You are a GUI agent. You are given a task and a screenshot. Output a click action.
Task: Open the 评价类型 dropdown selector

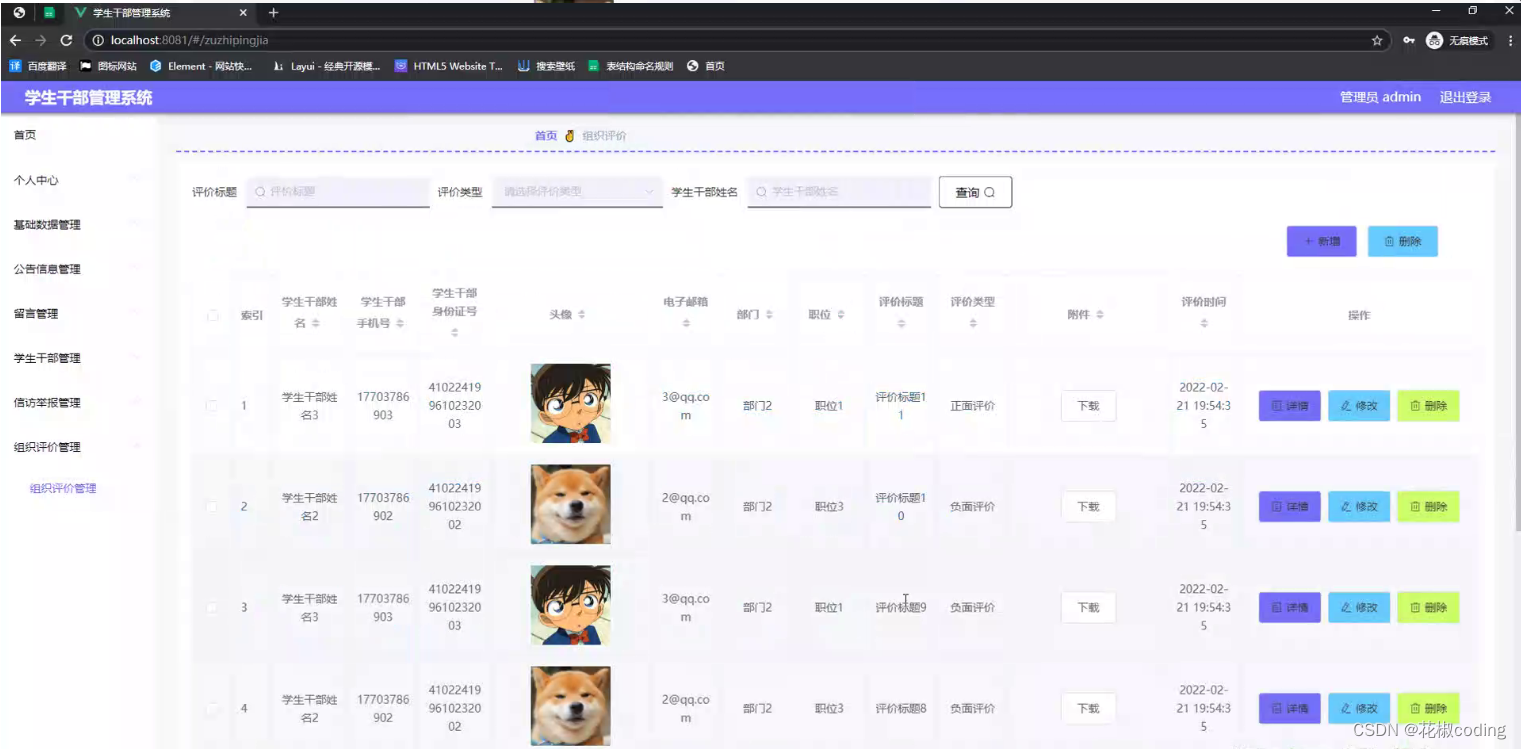[x=576, y=191]
